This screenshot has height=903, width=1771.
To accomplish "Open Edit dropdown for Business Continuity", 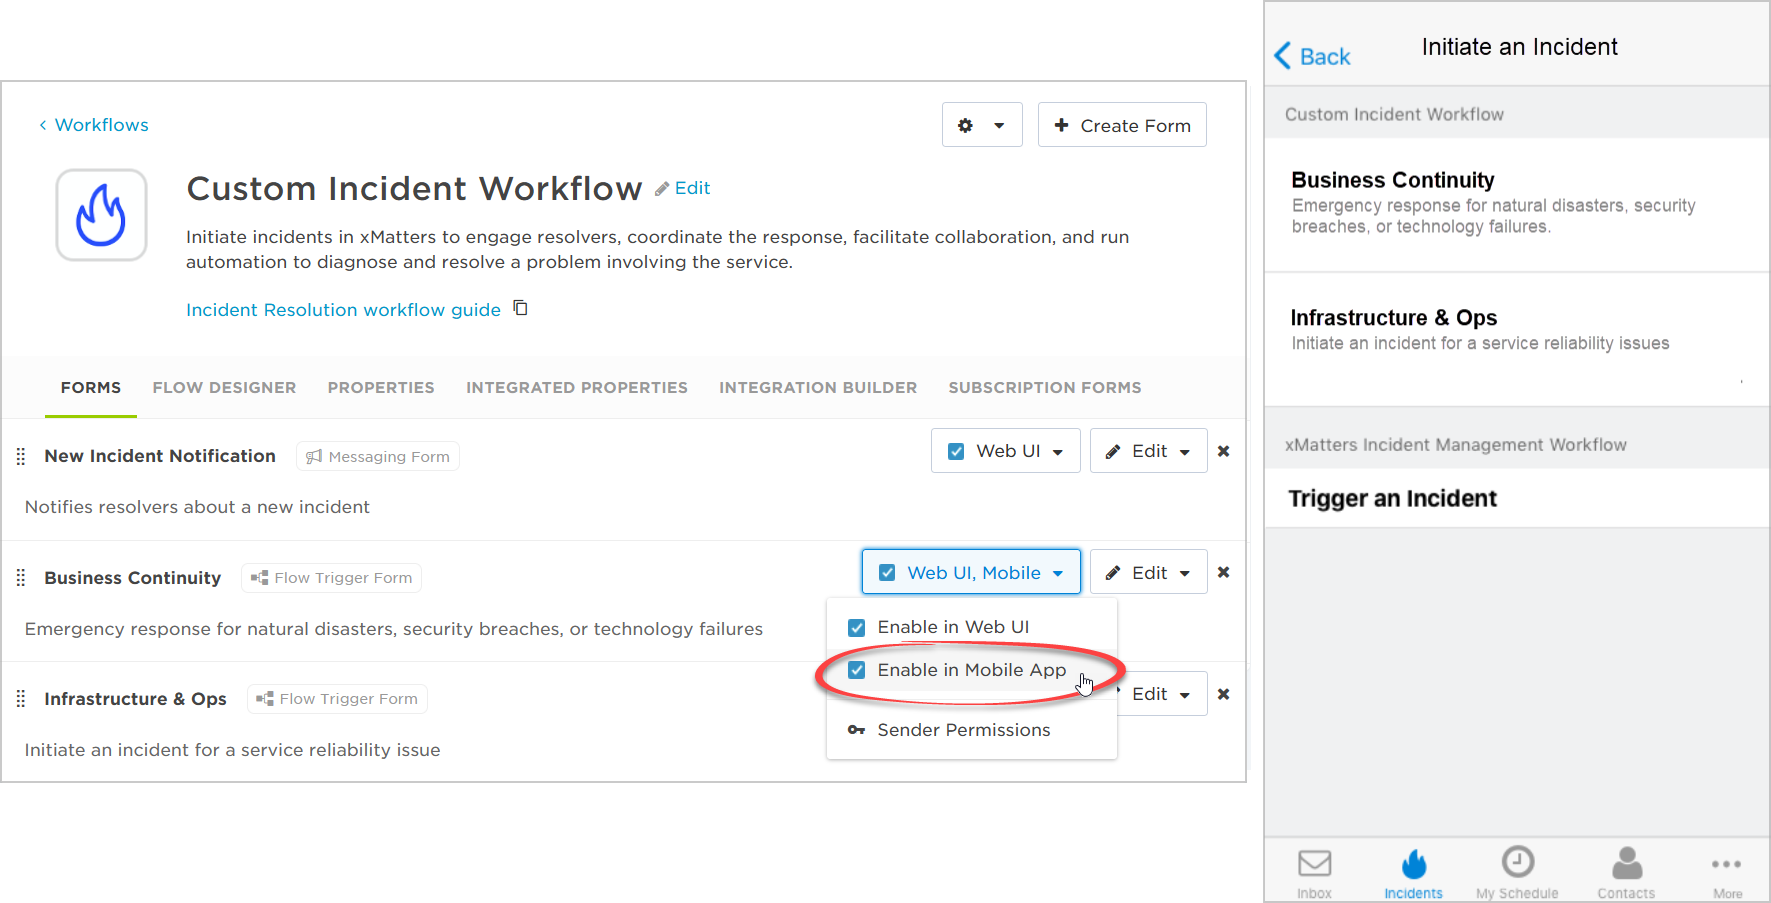I will [x=1148, y=572].
